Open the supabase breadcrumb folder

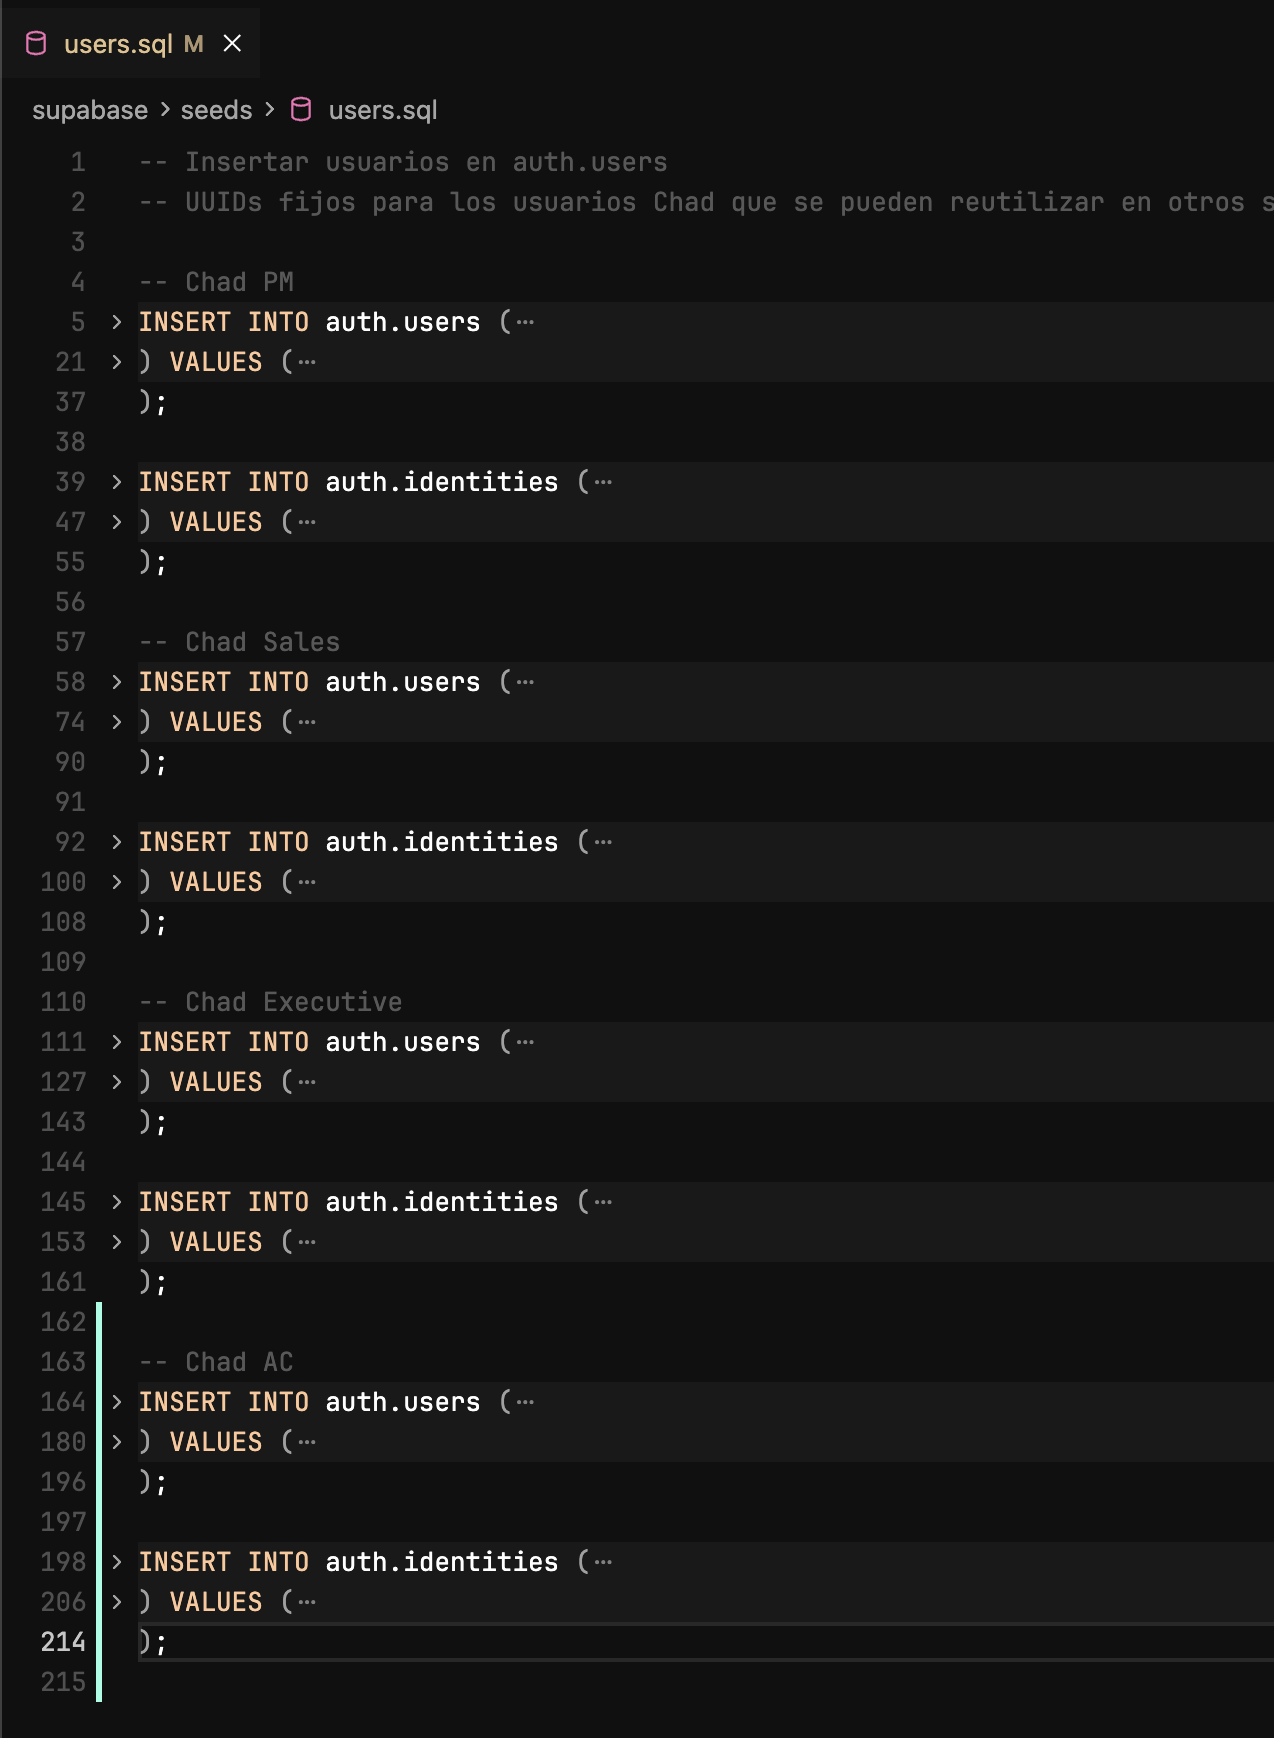(90, 110)
